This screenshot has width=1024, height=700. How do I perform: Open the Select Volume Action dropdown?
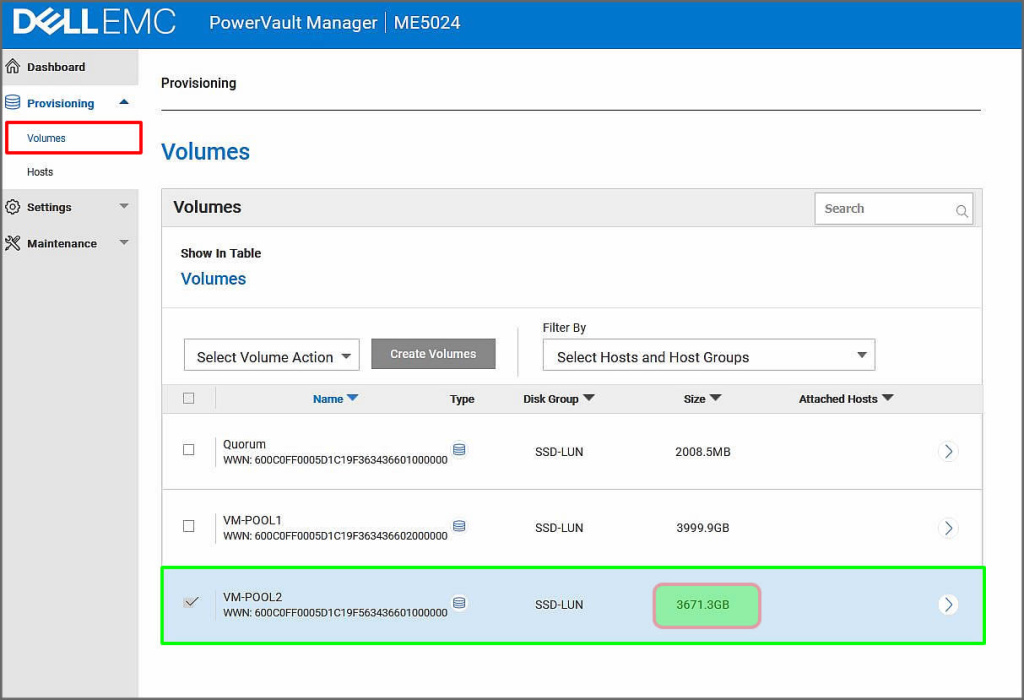[271, 356]
